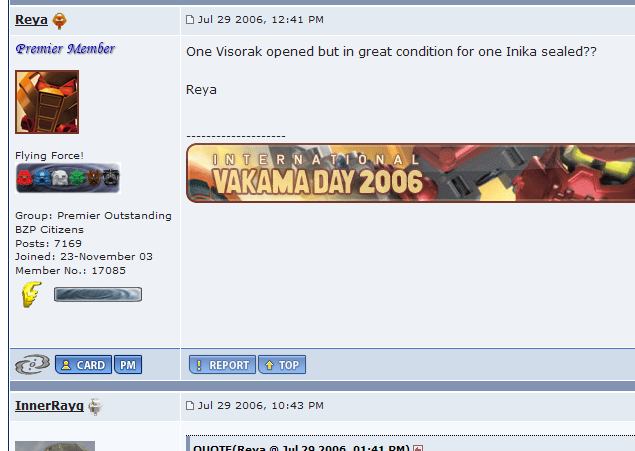This screenshot has height=451, width=635.
Task: Open InnerRayg's member profile link
Action: pos(49,406)
